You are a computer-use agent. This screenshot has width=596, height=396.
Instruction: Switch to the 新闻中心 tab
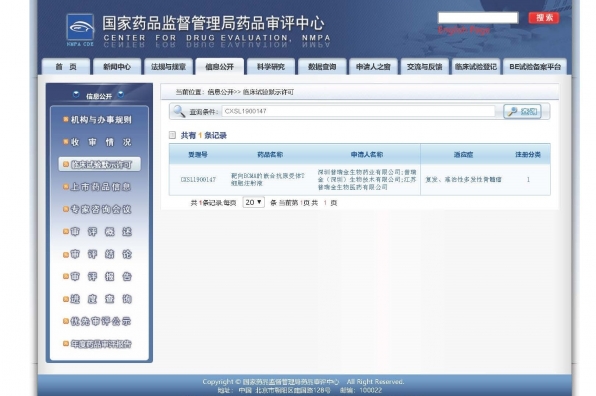[x=117, y=67]
